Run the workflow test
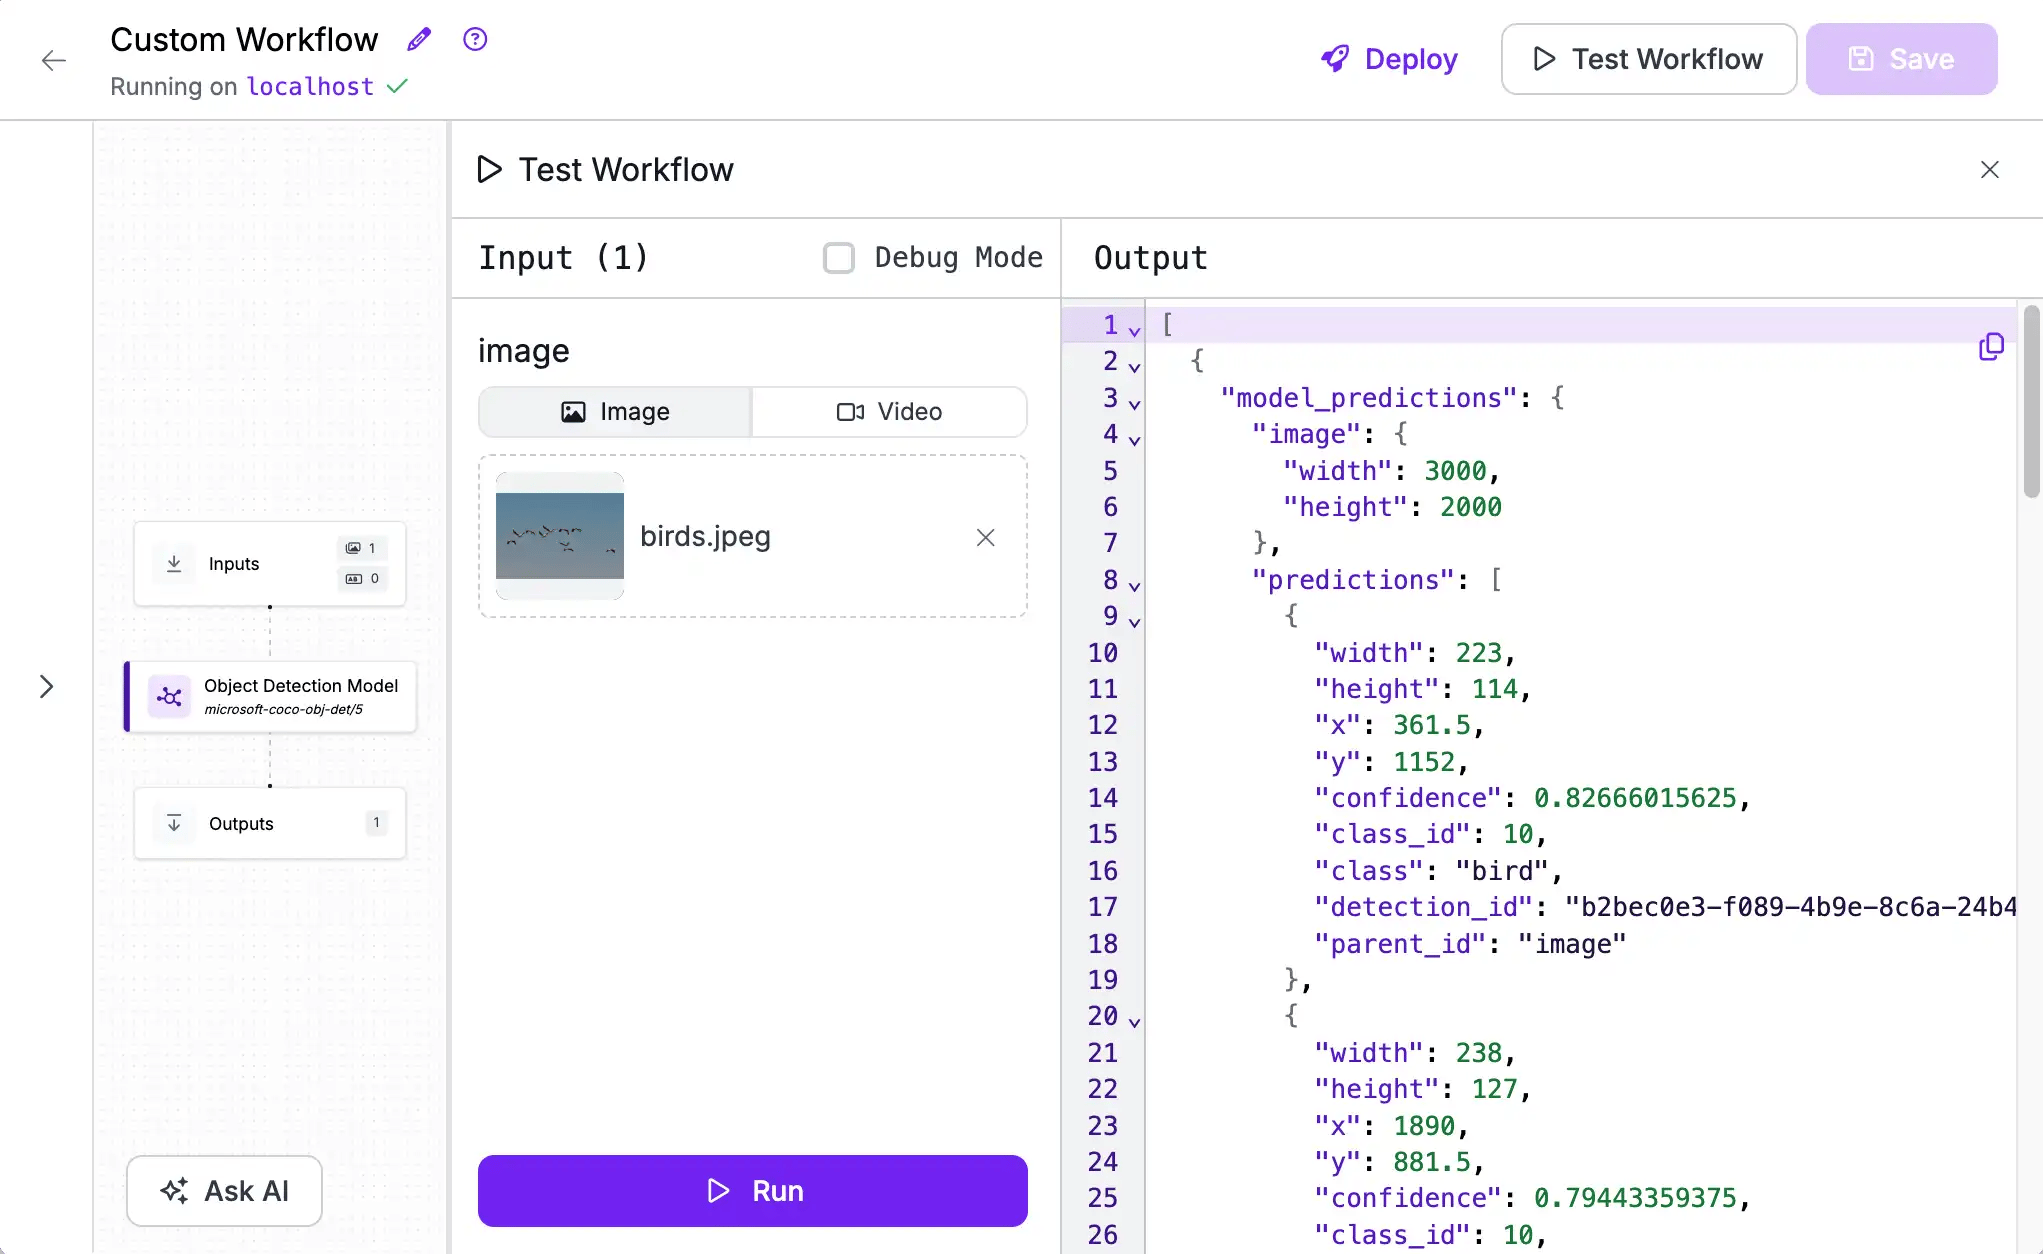2043x1254 pixels. point(753,1191)
